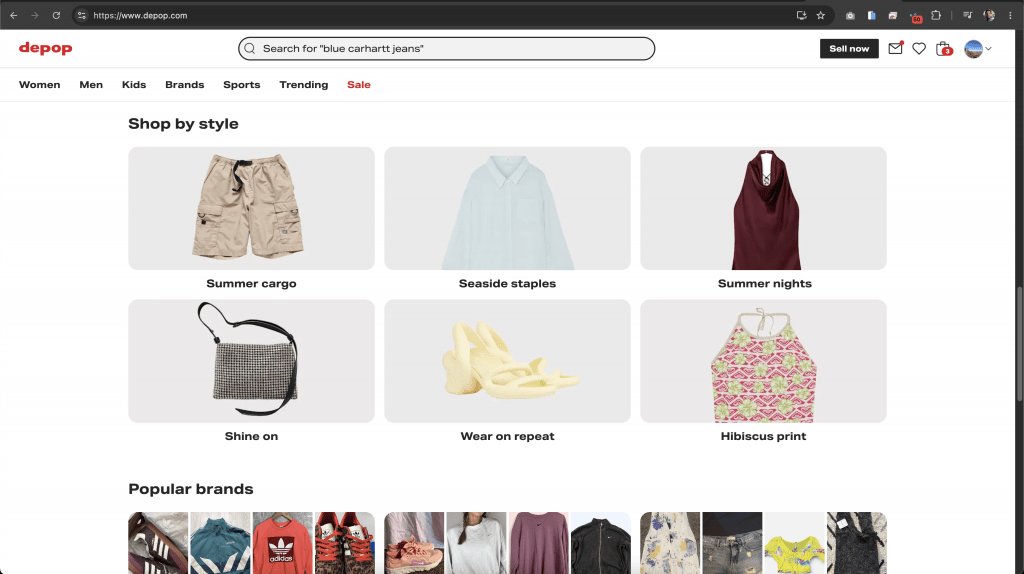The width and height of the screenshot is (1024, 574).
Task: Open the media controls icon
Action: 968,15
